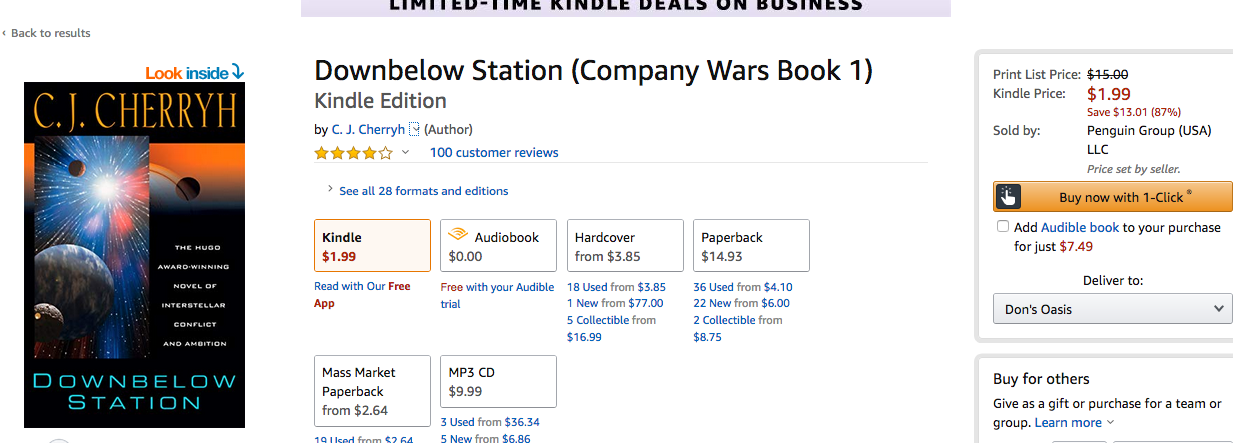Screen dimensions: 1233x443
Task: Expand the Learn more chevron under Buy for others
Action: tap(1111, 422)
